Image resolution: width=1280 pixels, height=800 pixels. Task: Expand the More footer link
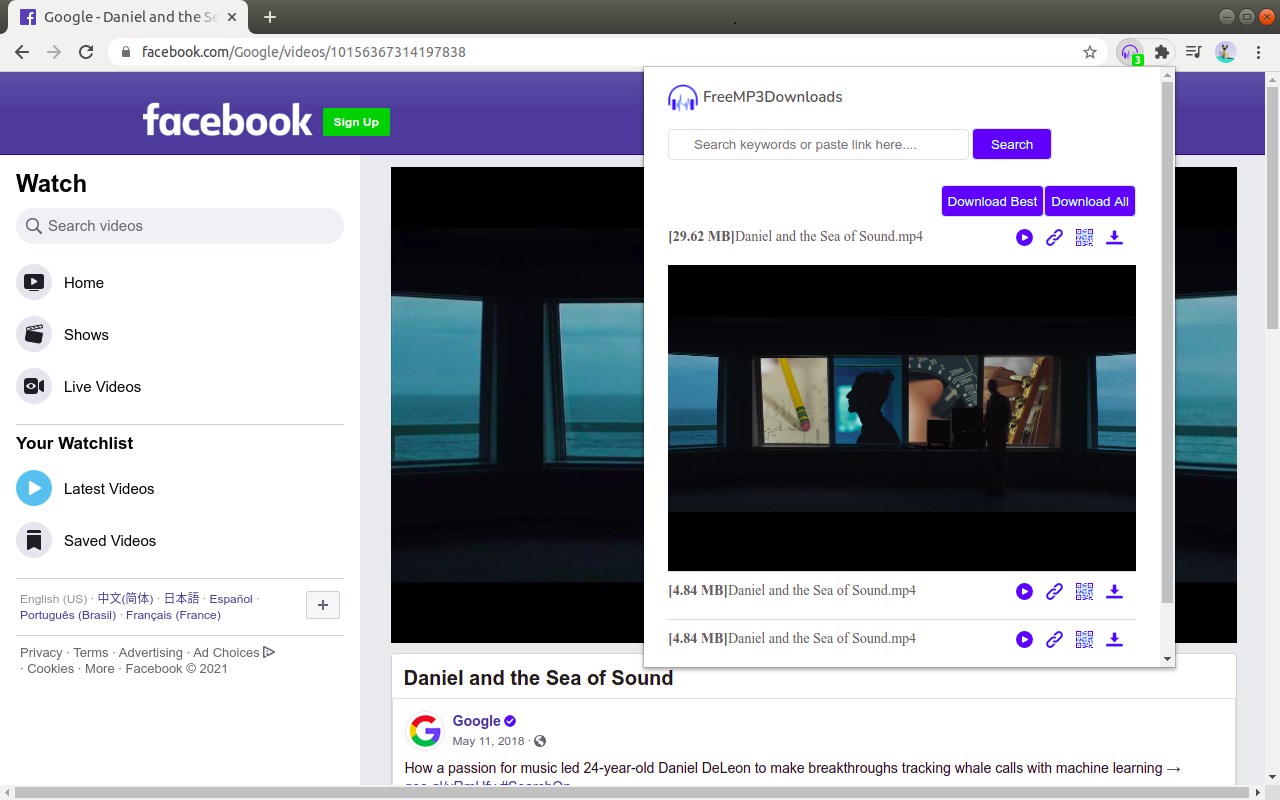coord(100,668)
